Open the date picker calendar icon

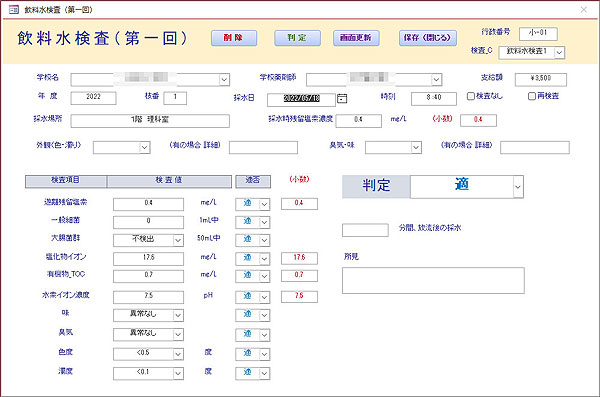(342, 99)
